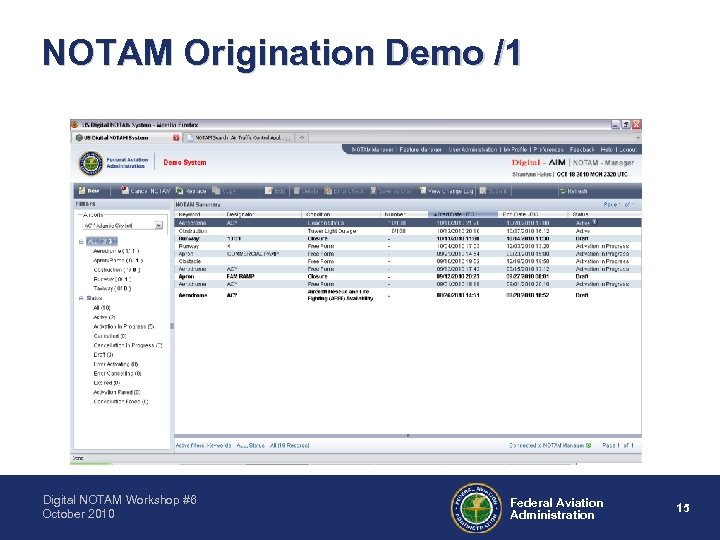This screenshot has width=720, height=540.
Task: Select the Aircraft Rescue and Fire Fighting row
Action: click(408, 295)
